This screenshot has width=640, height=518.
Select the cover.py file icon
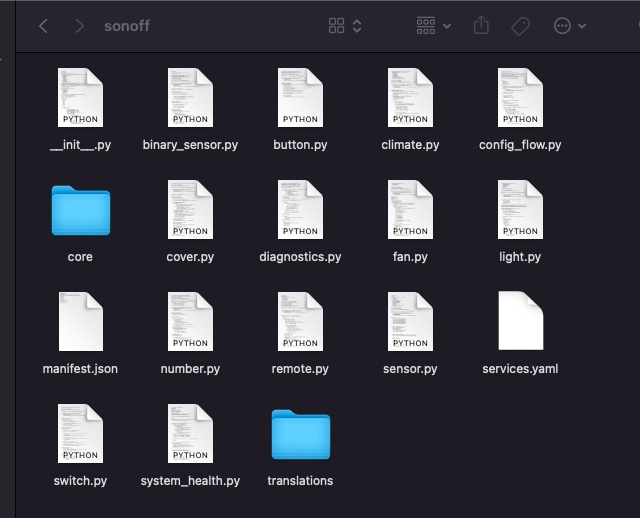tap(190, 209)
